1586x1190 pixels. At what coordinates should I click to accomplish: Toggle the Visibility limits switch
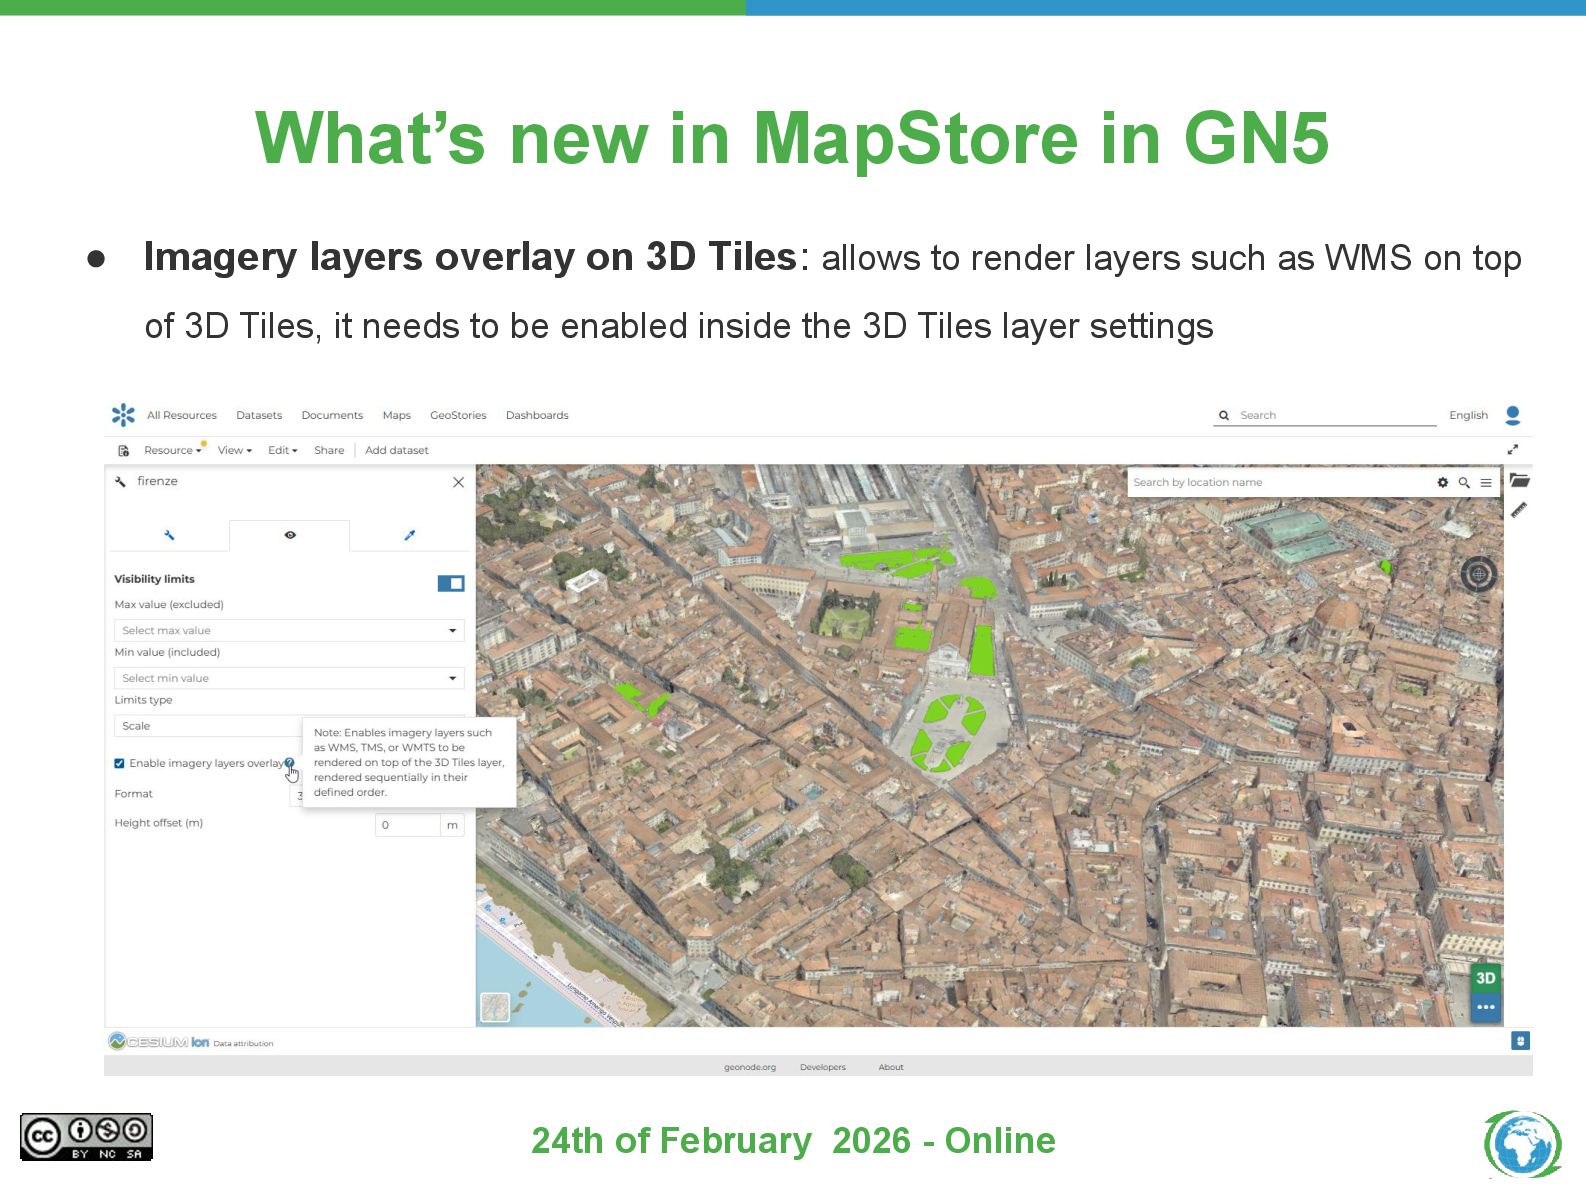451,583
